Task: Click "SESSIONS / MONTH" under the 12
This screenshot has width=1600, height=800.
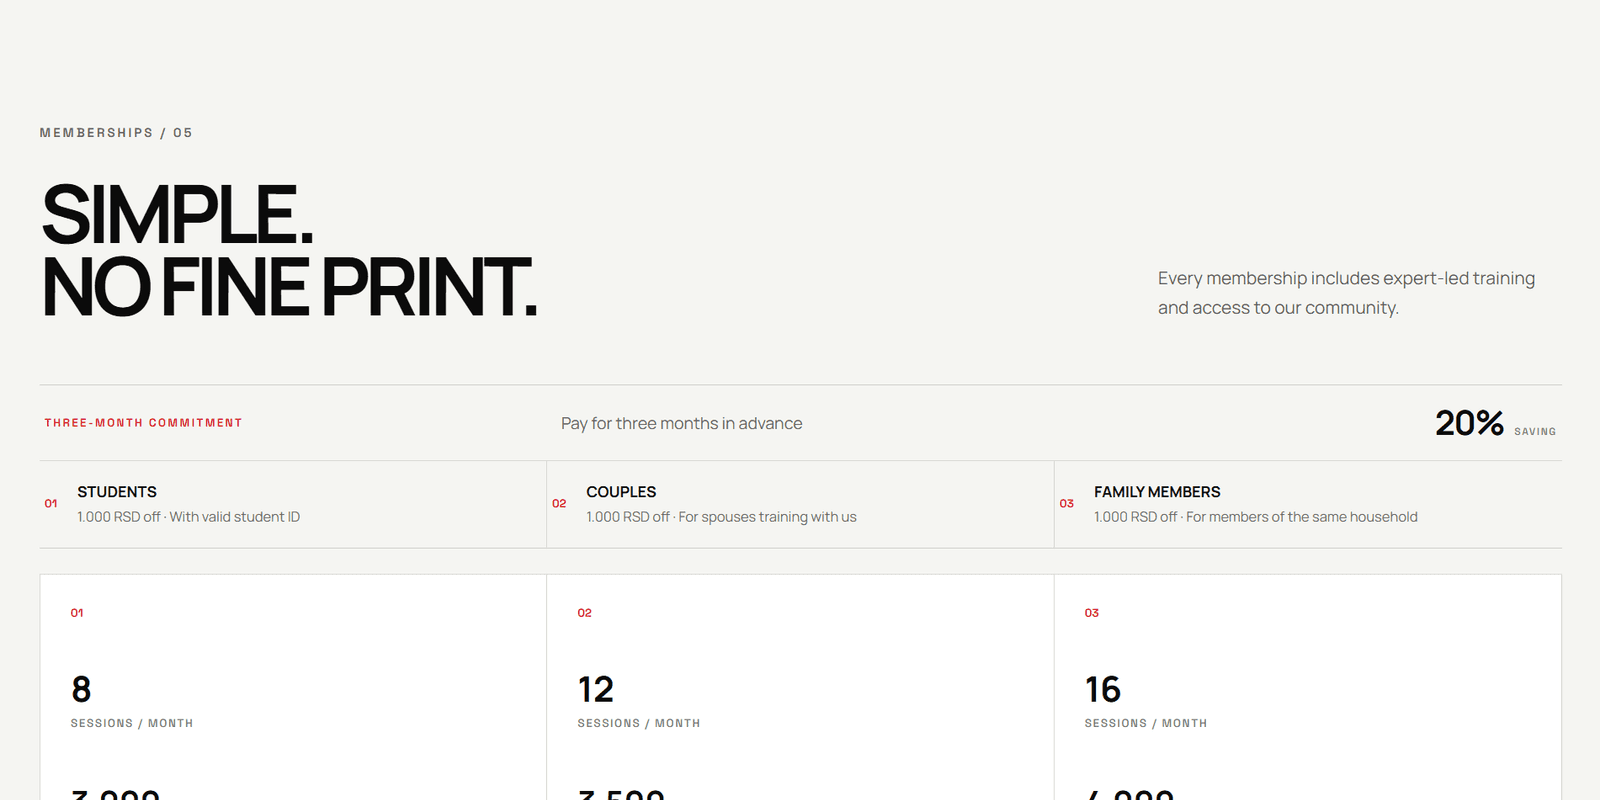Action: (x=639, y=723)
